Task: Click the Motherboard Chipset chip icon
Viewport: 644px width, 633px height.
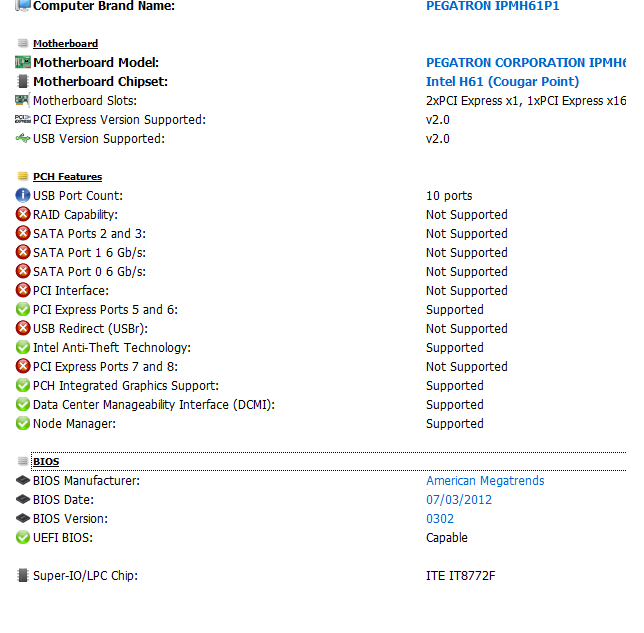Action: 23,81
